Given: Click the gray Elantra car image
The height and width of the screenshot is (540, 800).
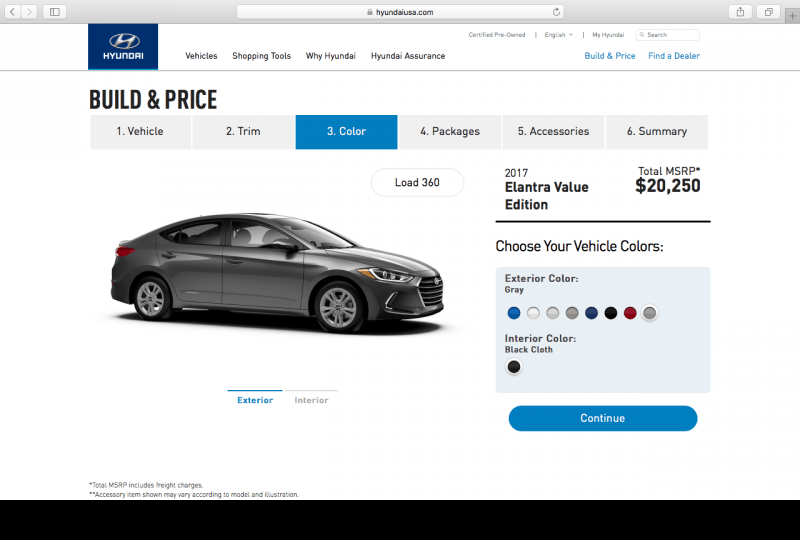Looking at the screenshot, I should [x=278, y=273].
